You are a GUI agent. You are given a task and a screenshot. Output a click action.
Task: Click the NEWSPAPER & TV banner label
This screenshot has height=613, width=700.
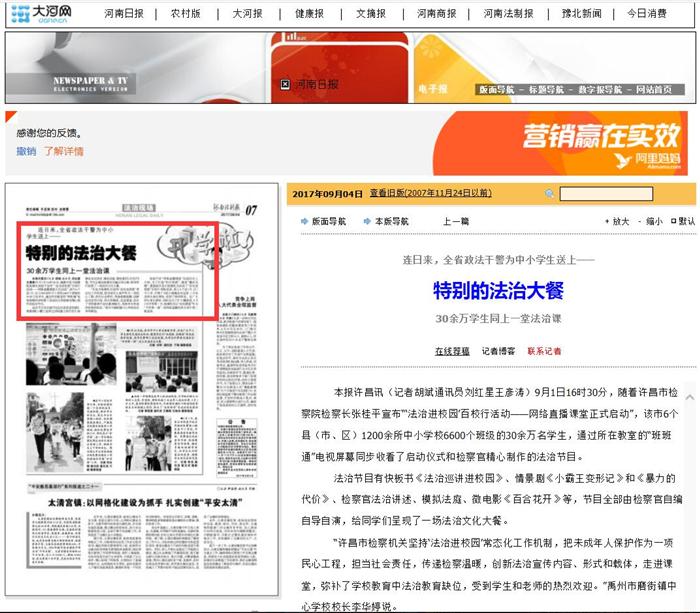pyautogui.click(x=91, y=83)
